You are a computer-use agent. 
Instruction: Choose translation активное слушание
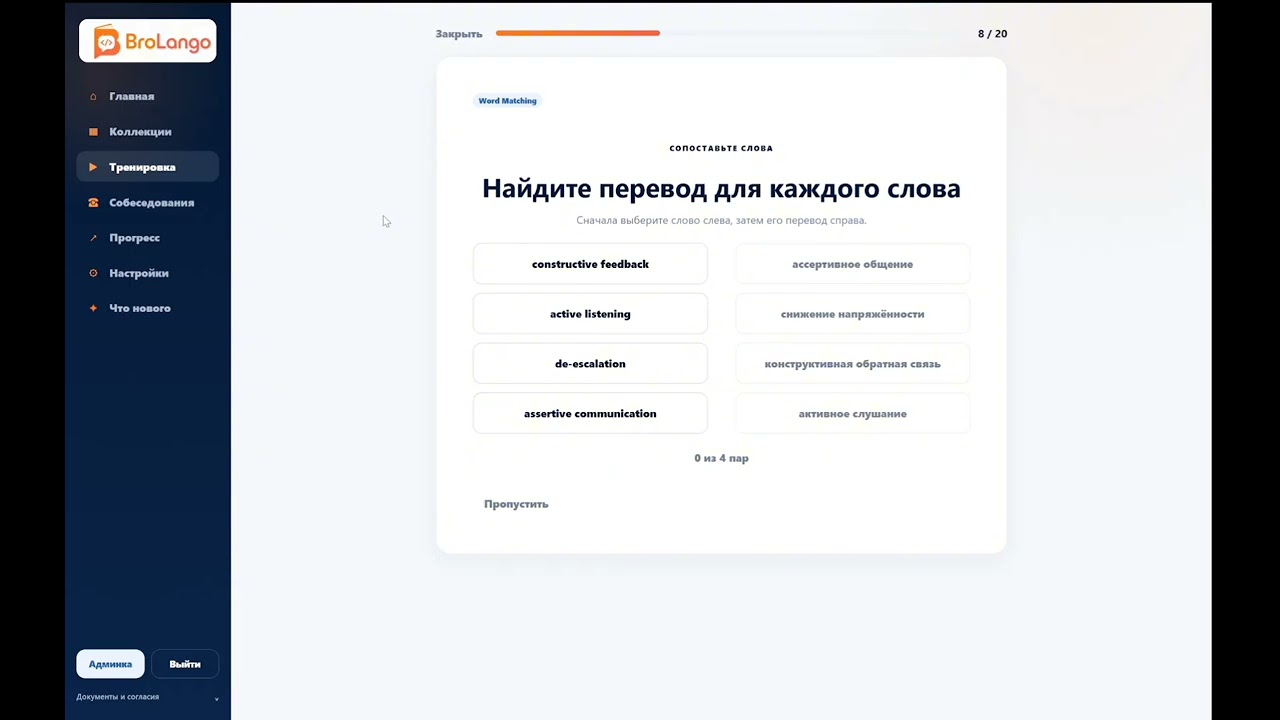(x=852, y=414)
